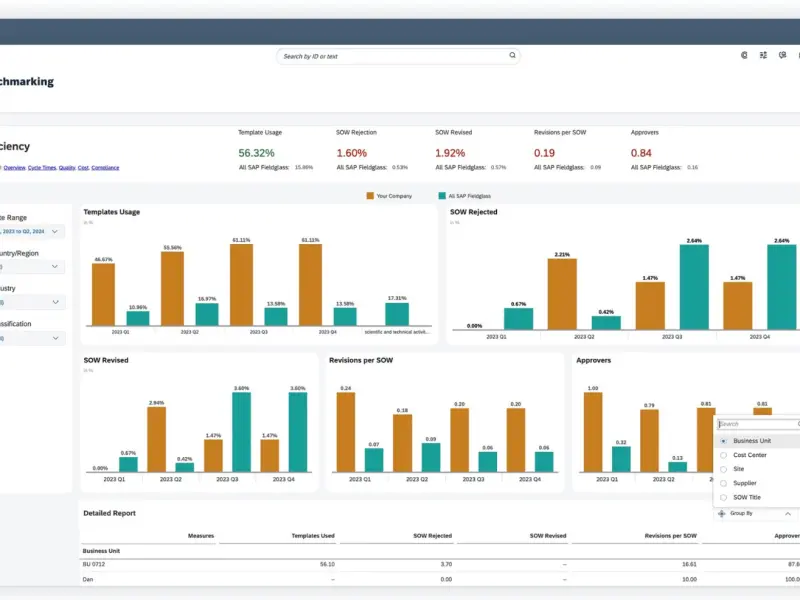Expand the Date Range dropdown
Image resolution: width=800 pixels, height=600 pixels.
(54, 231)
